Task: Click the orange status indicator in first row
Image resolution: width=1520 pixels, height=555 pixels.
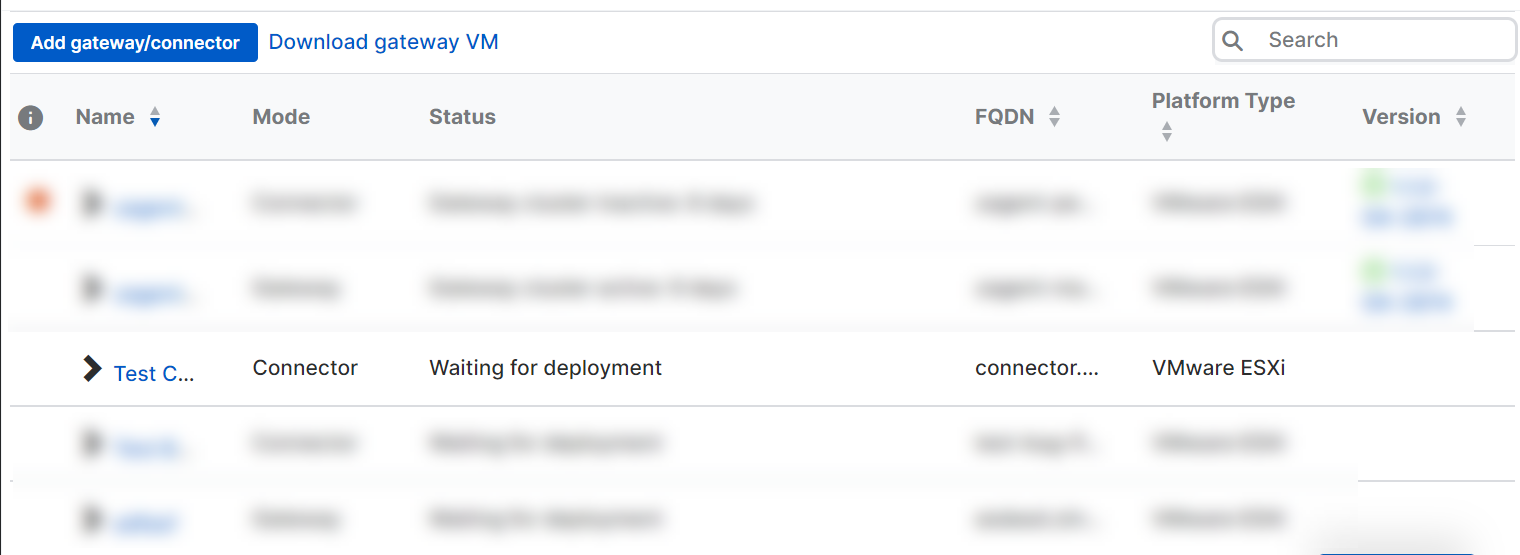Action: pos(37,202)
